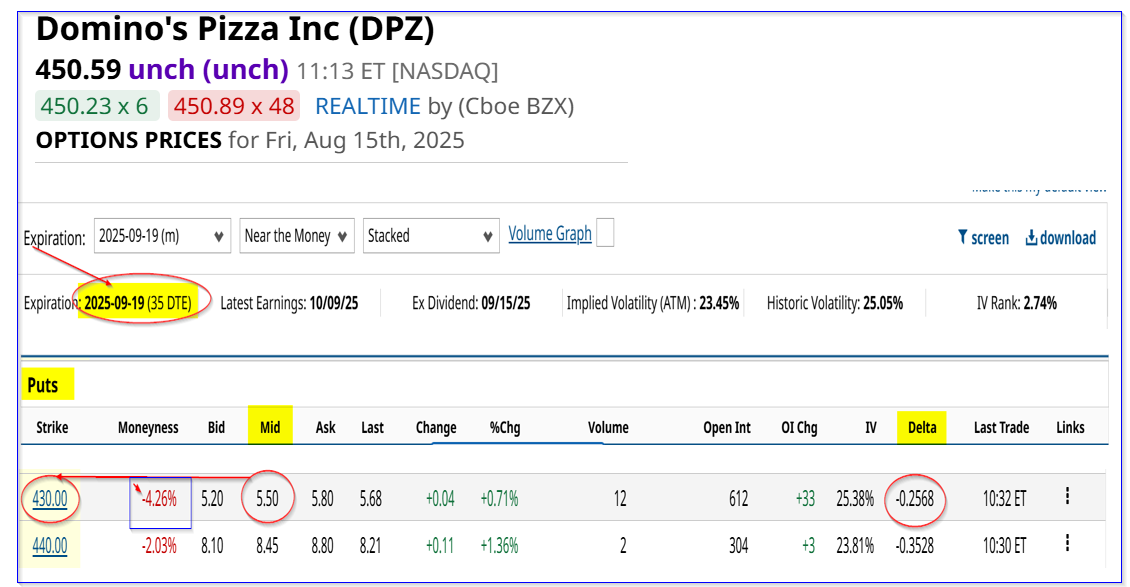Download the options data
Image resolution: width=1130 pixels, height=587 pixels.
(1061, 238)
